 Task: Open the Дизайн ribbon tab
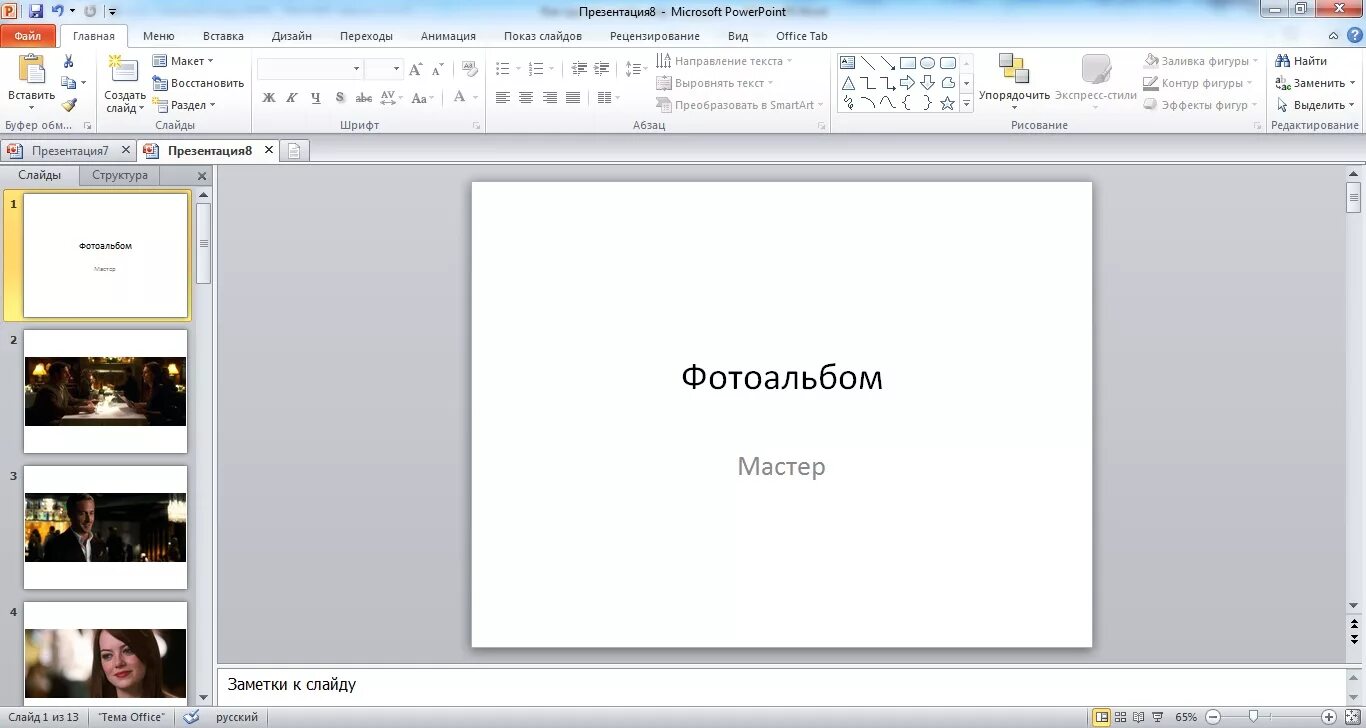pos(292,36)
